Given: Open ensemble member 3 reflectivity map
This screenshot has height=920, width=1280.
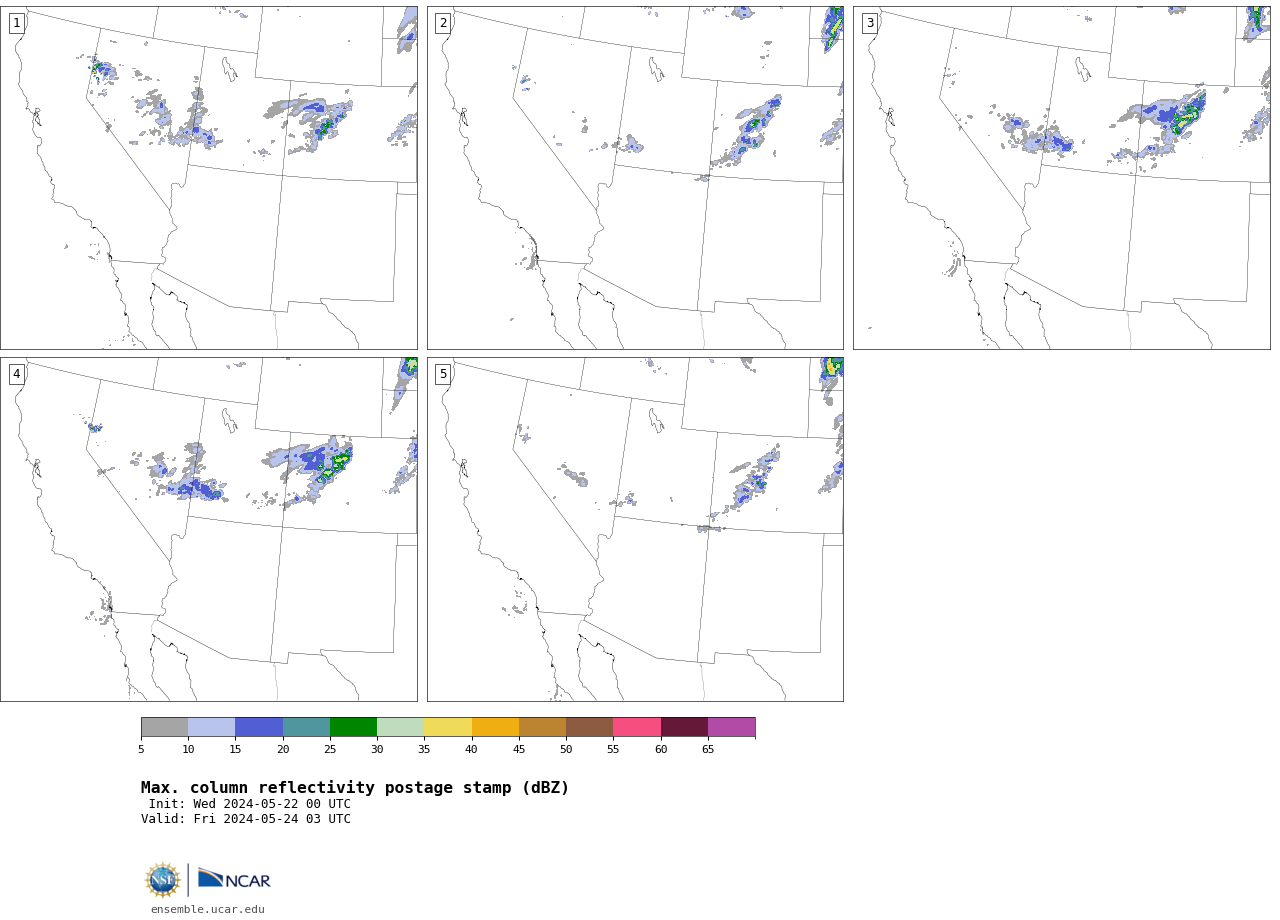Looking at the screenshot, I should (1062, 178).
